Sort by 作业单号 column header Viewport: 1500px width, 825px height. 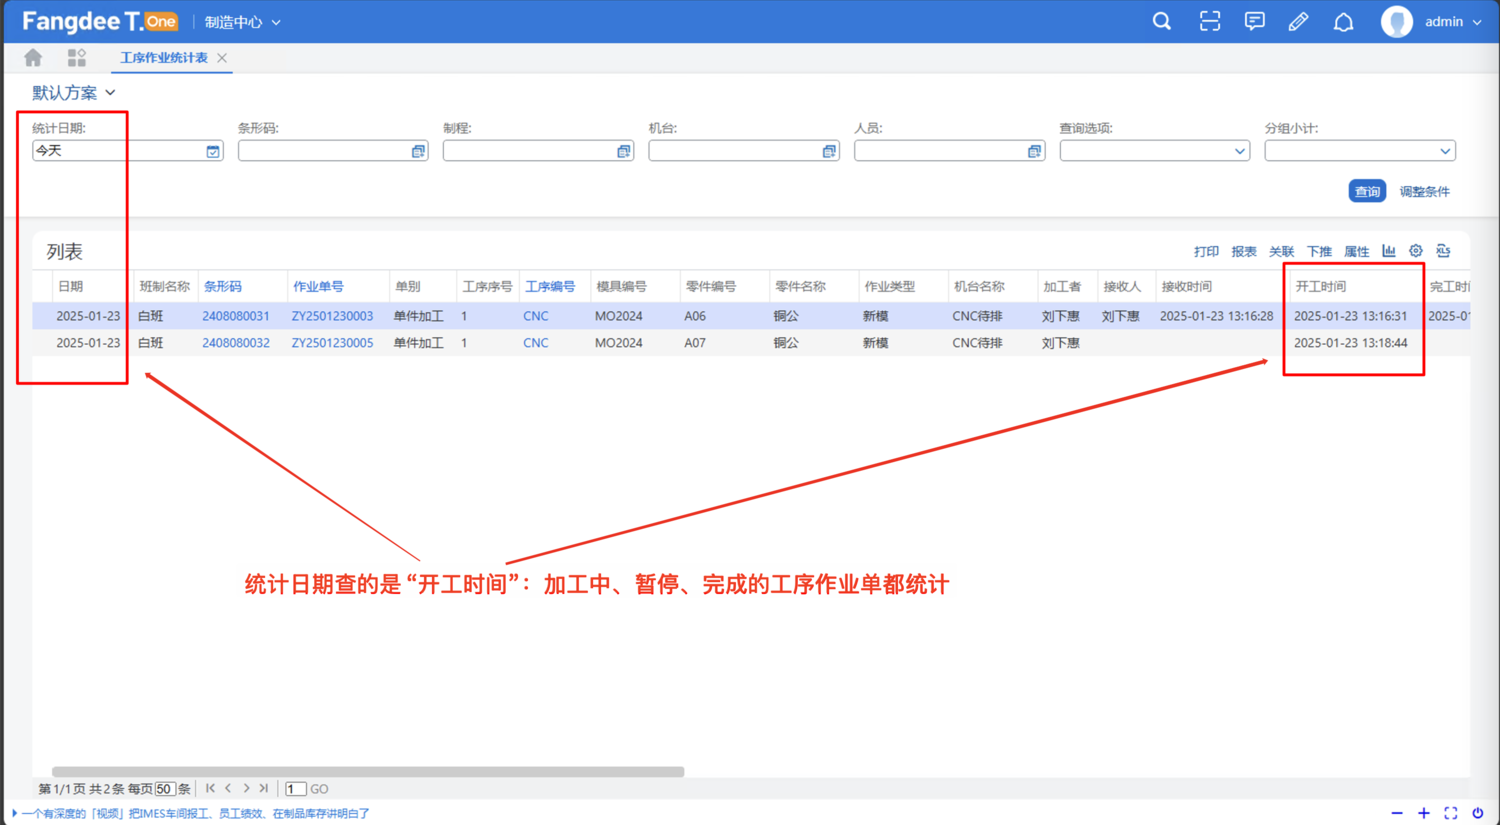point(318,287)
